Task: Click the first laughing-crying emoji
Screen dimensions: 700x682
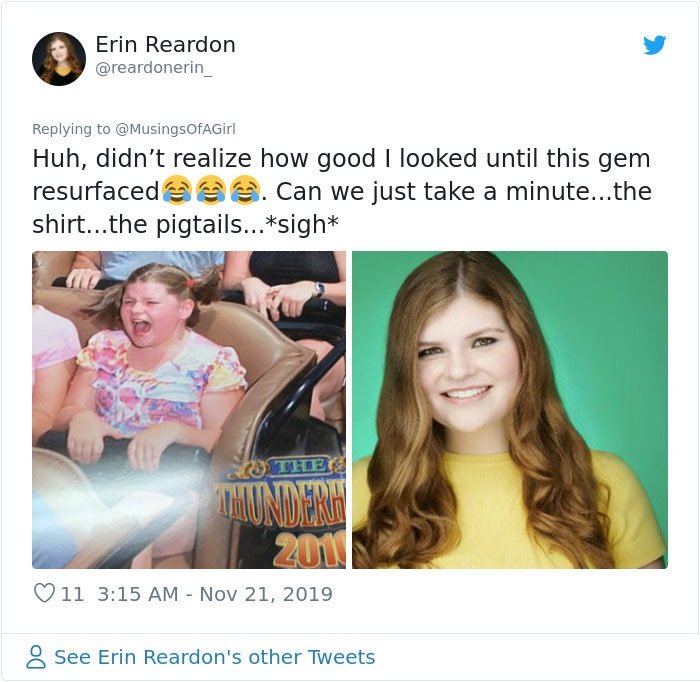Action: tap(177, 191)
